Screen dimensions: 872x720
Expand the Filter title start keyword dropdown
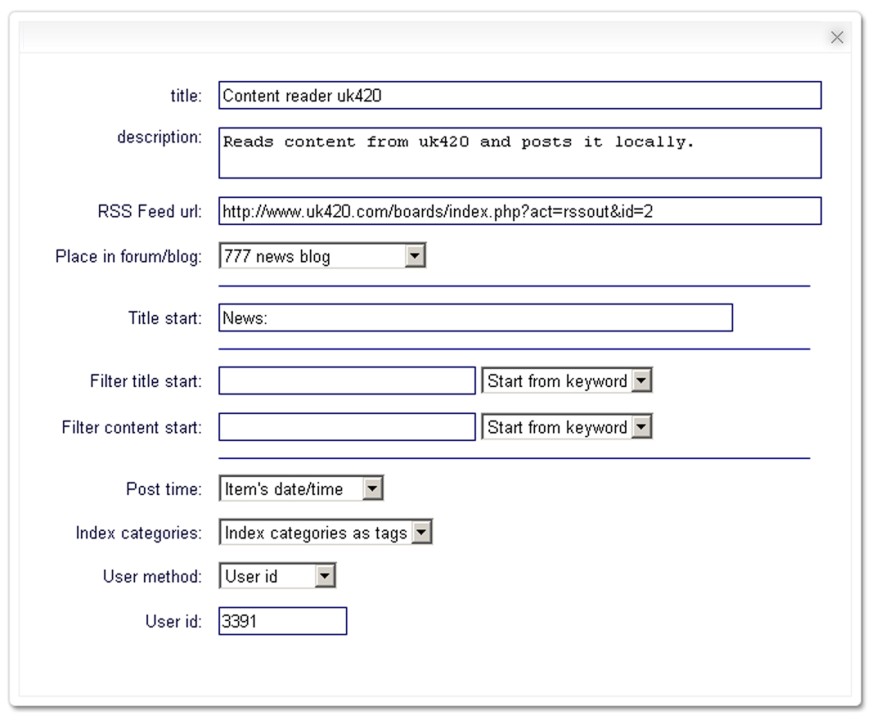pyautogui.click(x=566, y=381)
